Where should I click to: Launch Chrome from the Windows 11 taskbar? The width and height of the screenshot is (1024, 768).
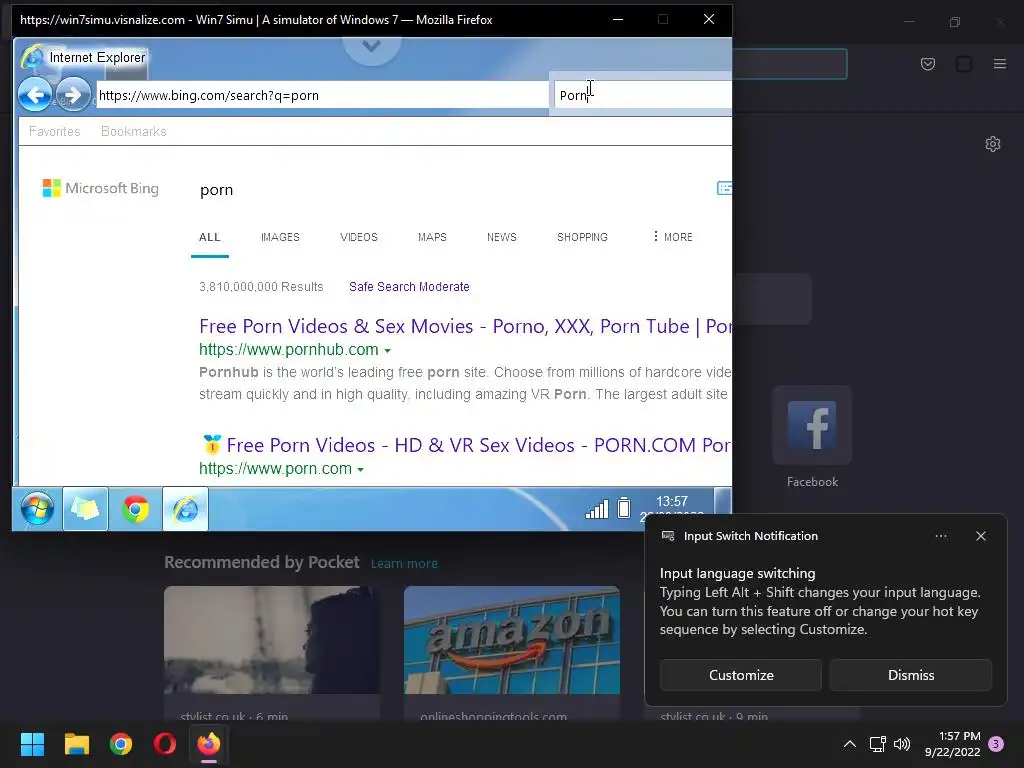click(121, 744)
